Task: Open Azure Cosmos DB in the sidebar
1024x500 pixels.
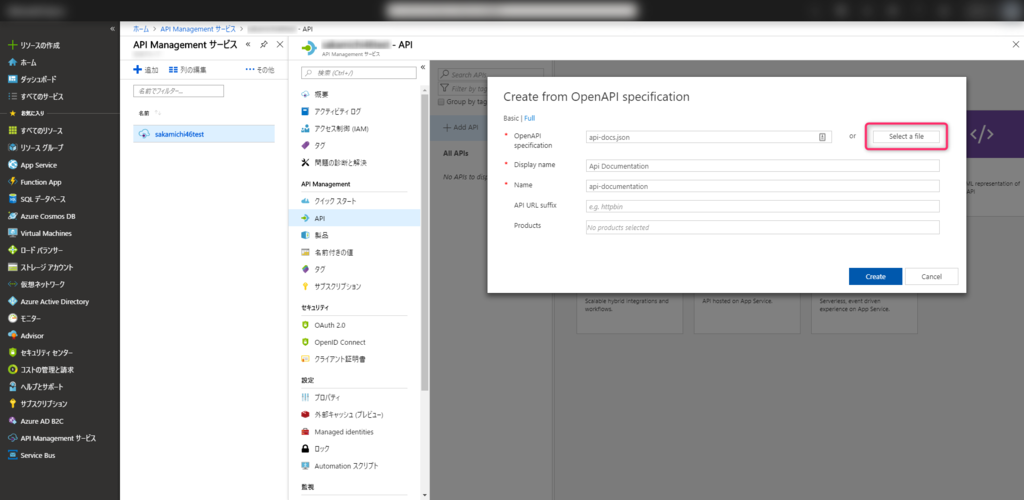Action: tap(41, 216)
